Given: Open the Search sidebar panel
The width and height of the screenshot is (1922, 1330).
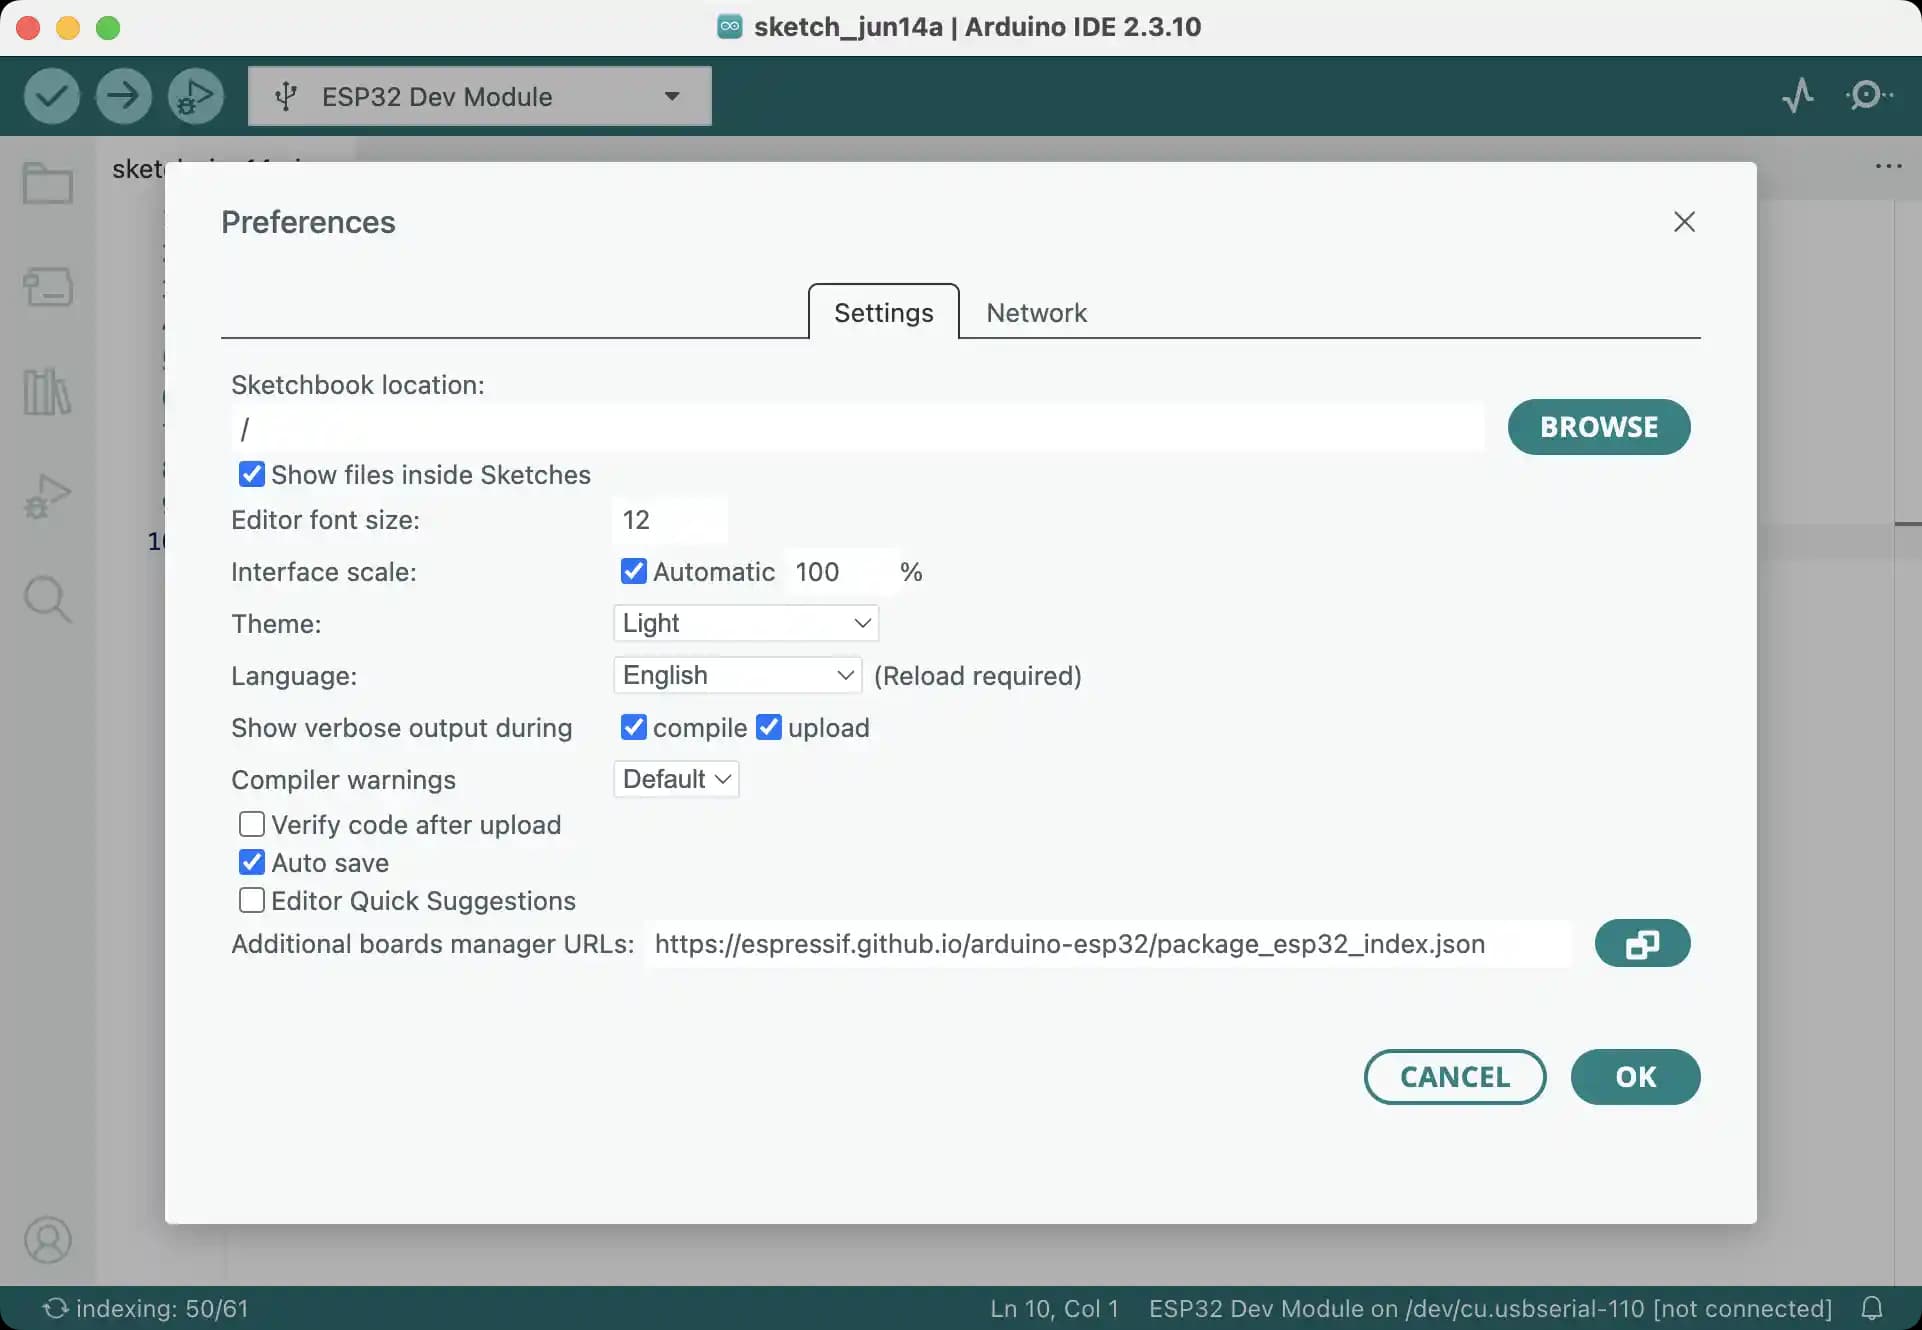Looking at the screenshot, I should coord(47,599).
